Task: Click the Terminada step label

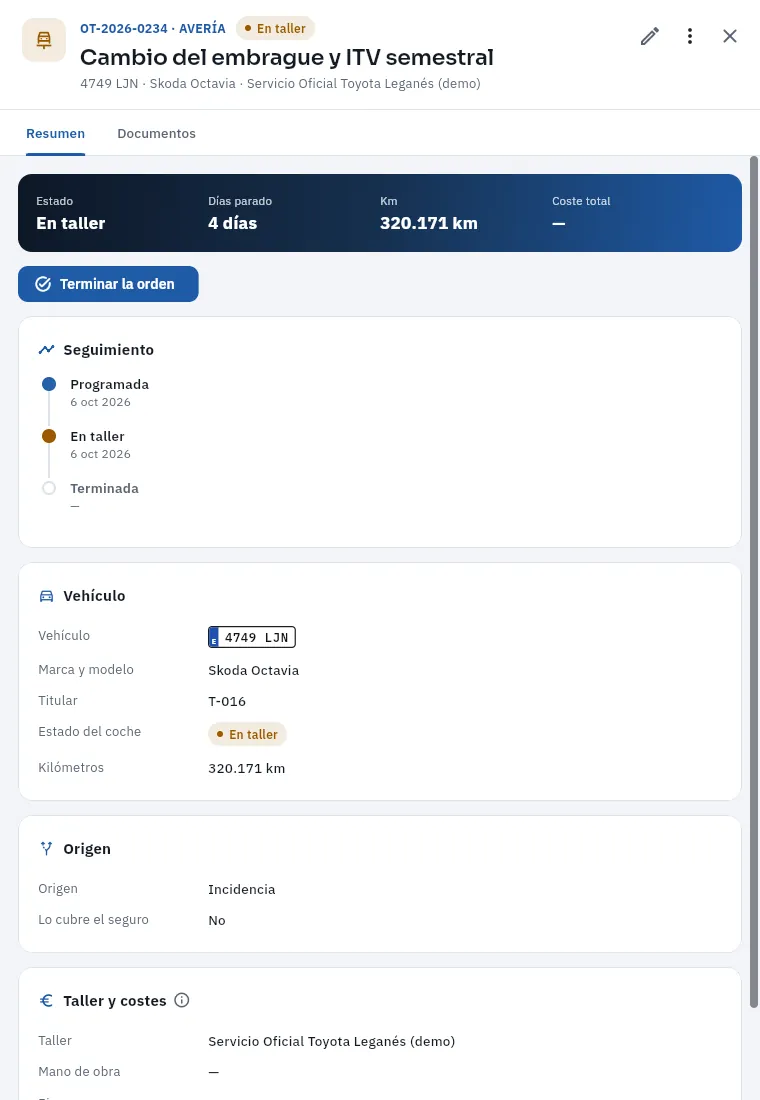Action: tap(105, 488)
